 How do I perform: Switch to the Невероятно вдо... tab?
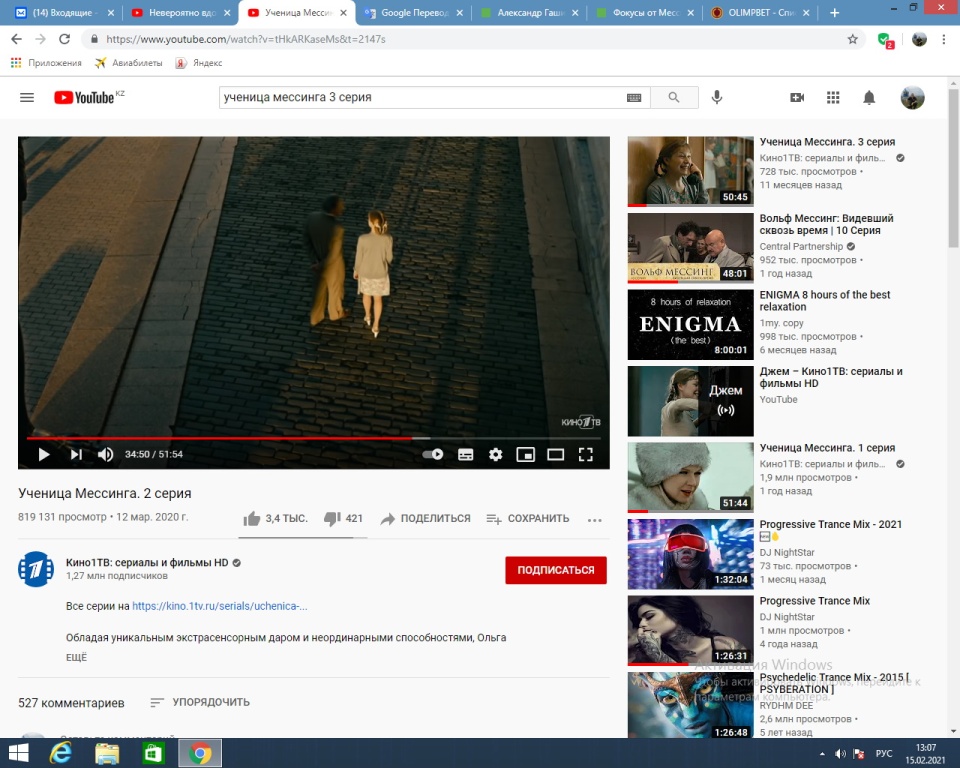click(x=181, y=12)
